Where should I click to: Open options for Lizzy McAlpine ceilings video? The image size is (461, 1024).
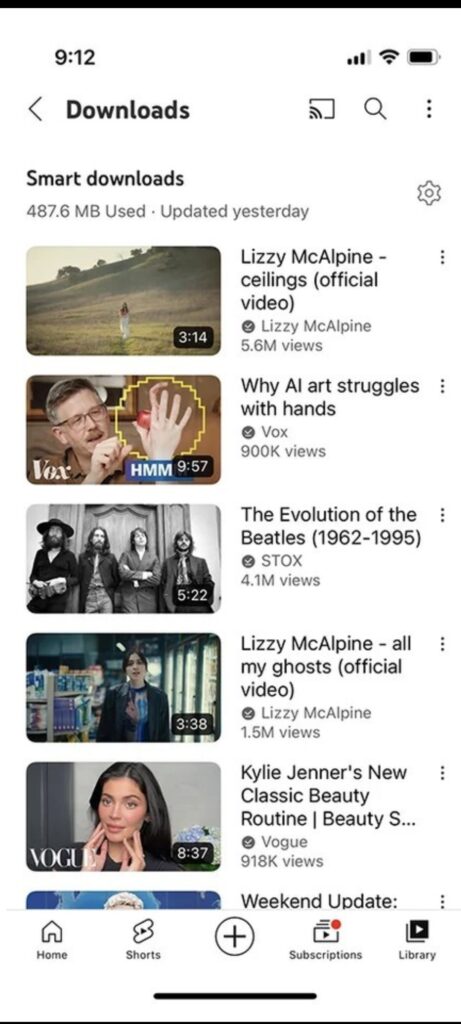tap(442, 257)
